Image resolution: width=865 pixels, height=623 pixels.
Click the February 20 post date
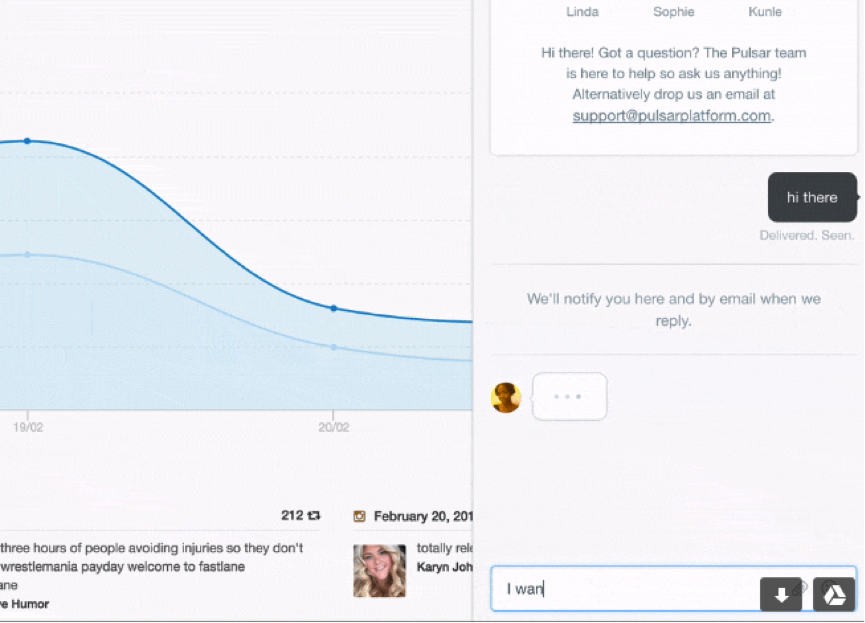tap(422, 517)
